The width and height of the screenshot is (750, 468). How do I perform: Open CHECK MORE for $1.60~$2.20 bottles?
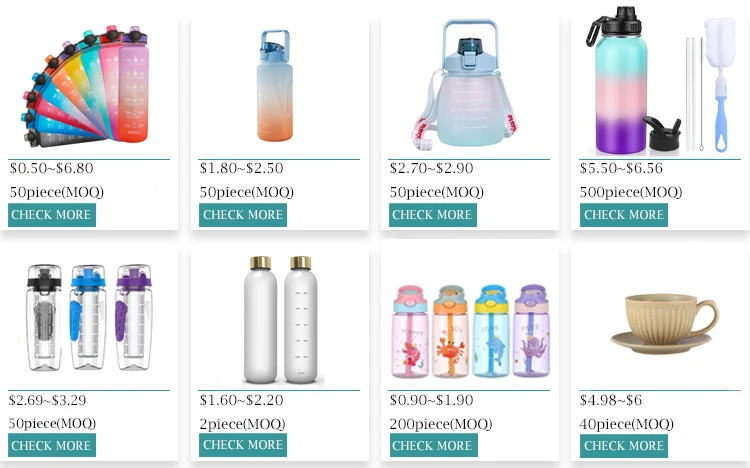click(243, 445)
